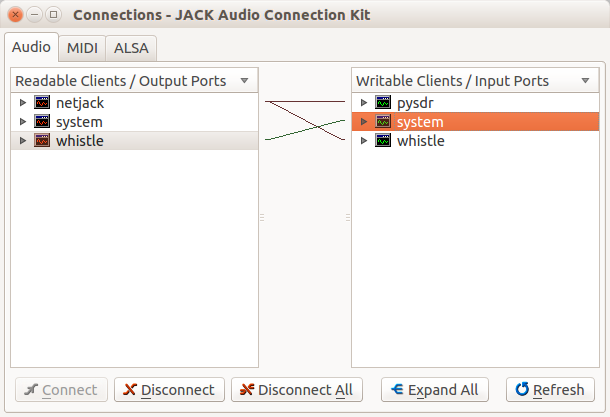
Task: Expand the system writable client tree
Action: pos(364,121)
